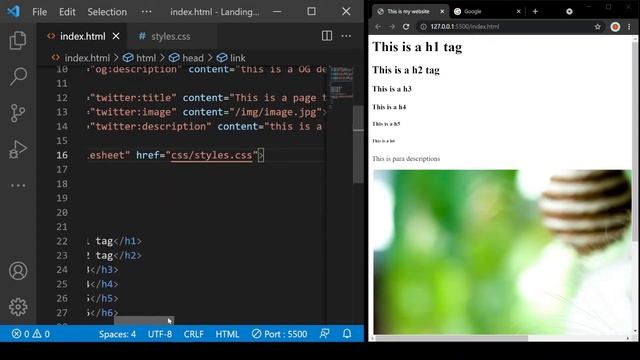Click the 'This is a h4' heading
The width and height of the screenshot is (640, 360).
click(389, 107)
